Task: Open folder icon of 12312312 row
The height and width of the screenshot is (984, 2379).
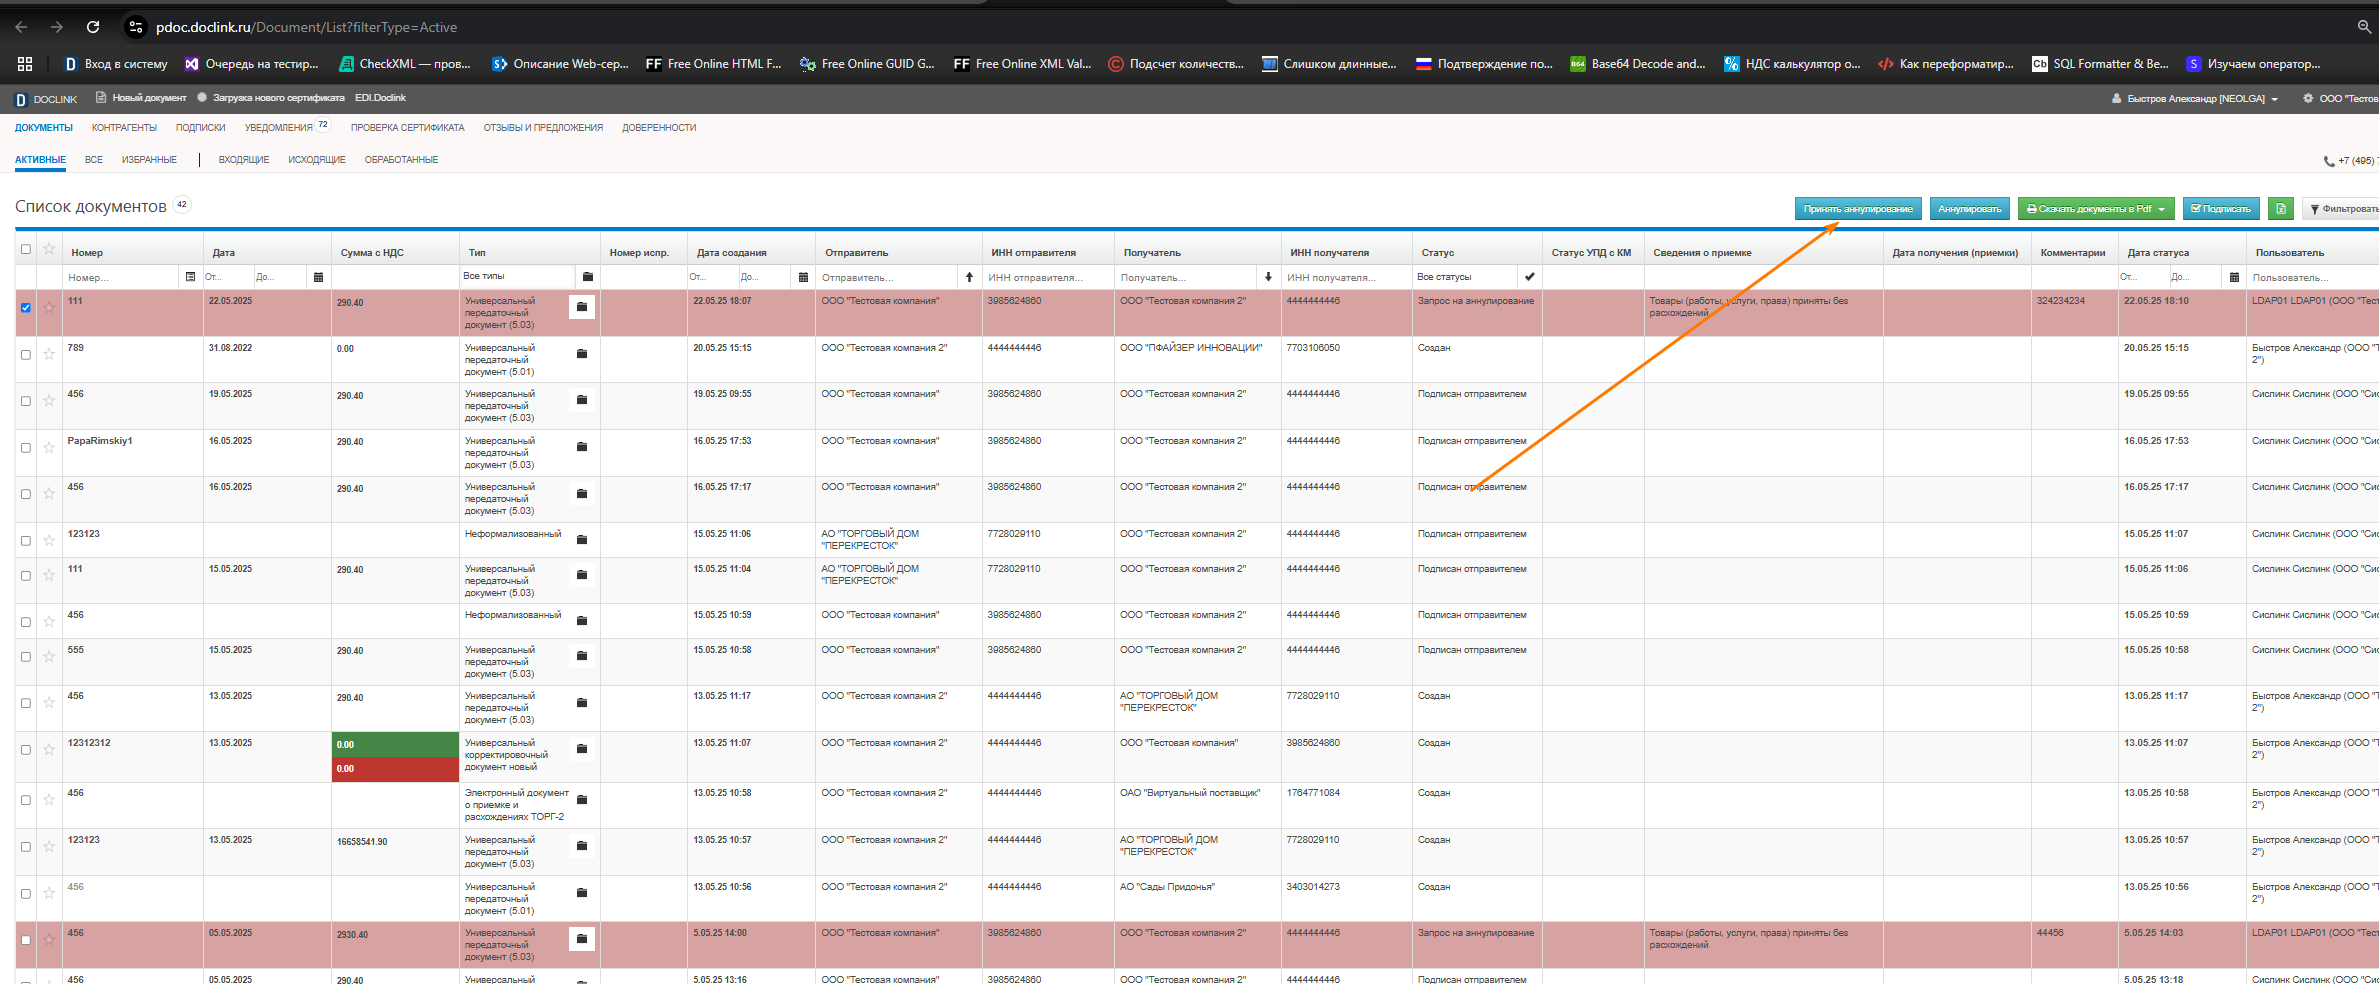Action: tap(582, 749)
